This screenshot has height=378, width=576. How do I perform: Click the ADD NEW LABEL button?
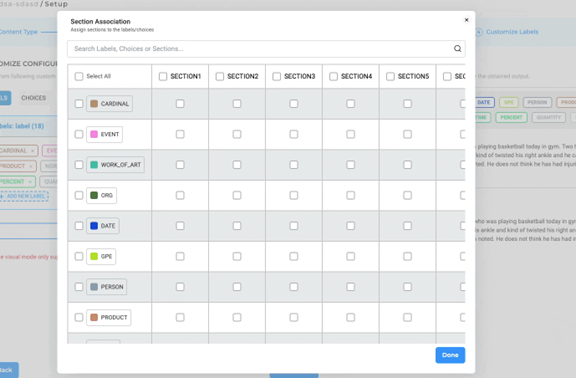point(24,196)
